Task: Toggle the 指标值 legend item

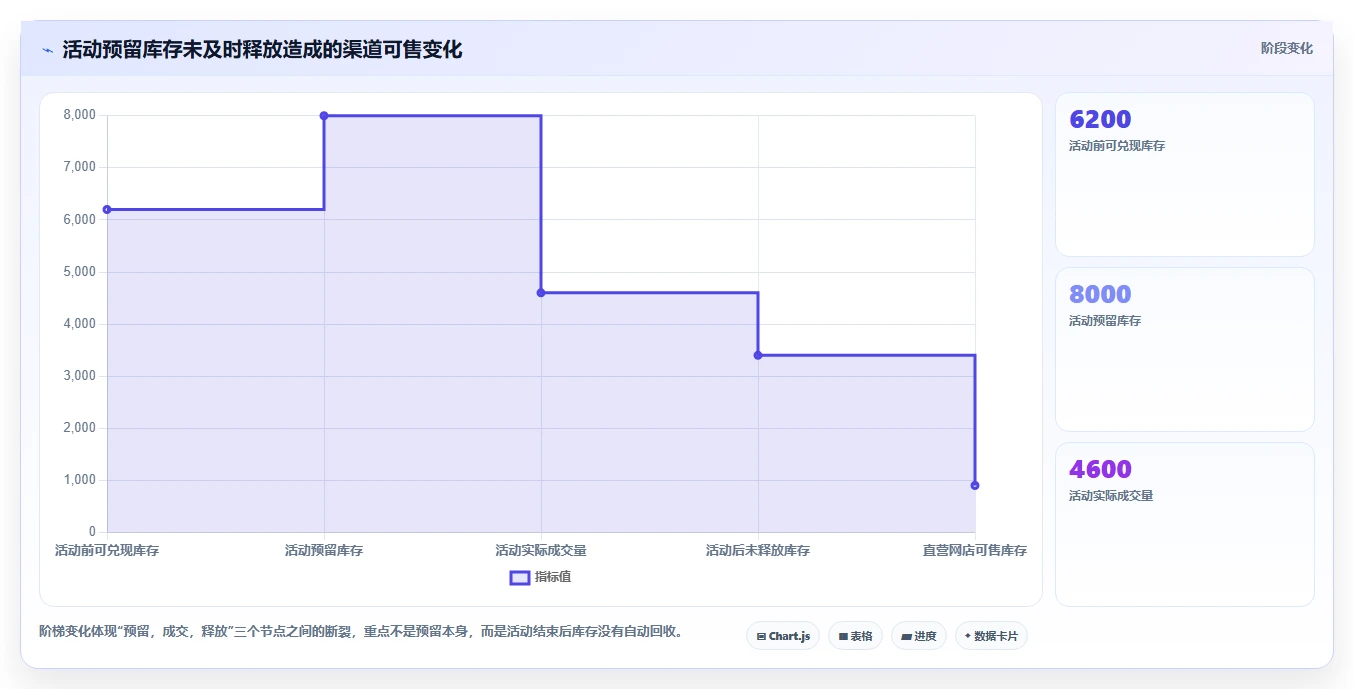Action: point(541,577)
